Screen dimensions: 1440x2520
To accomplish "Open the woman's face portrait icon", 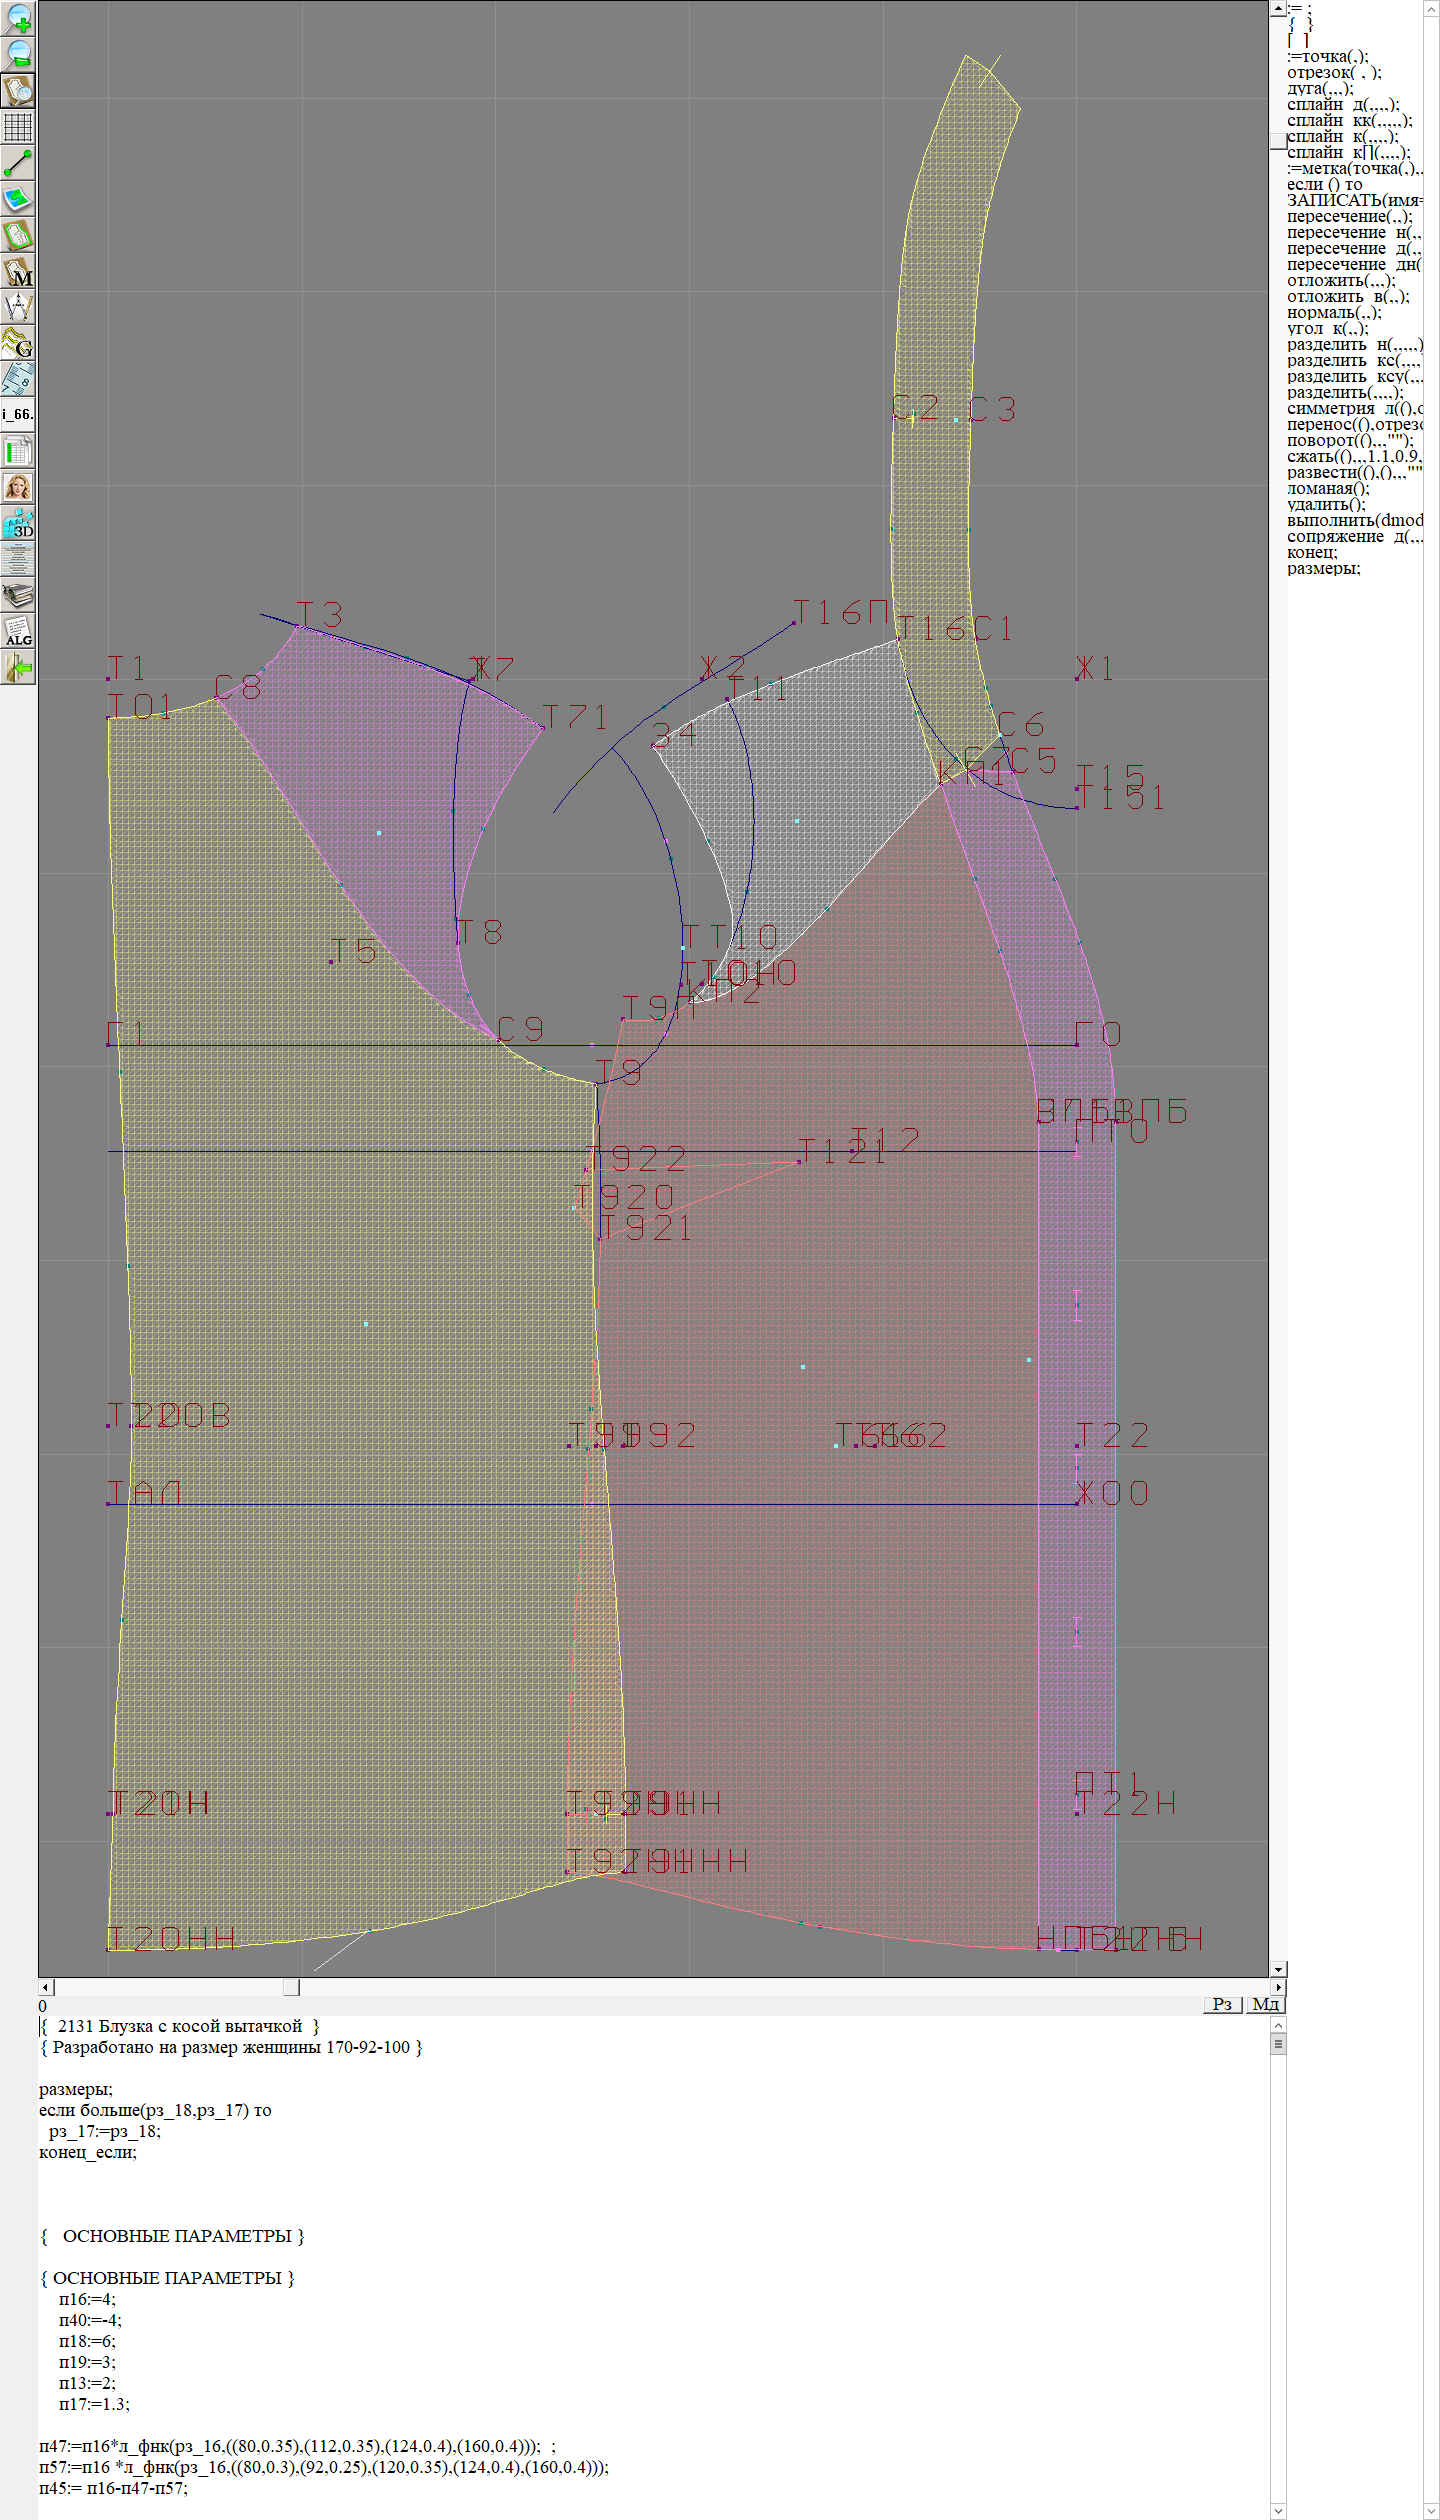I will coord(18,487).
